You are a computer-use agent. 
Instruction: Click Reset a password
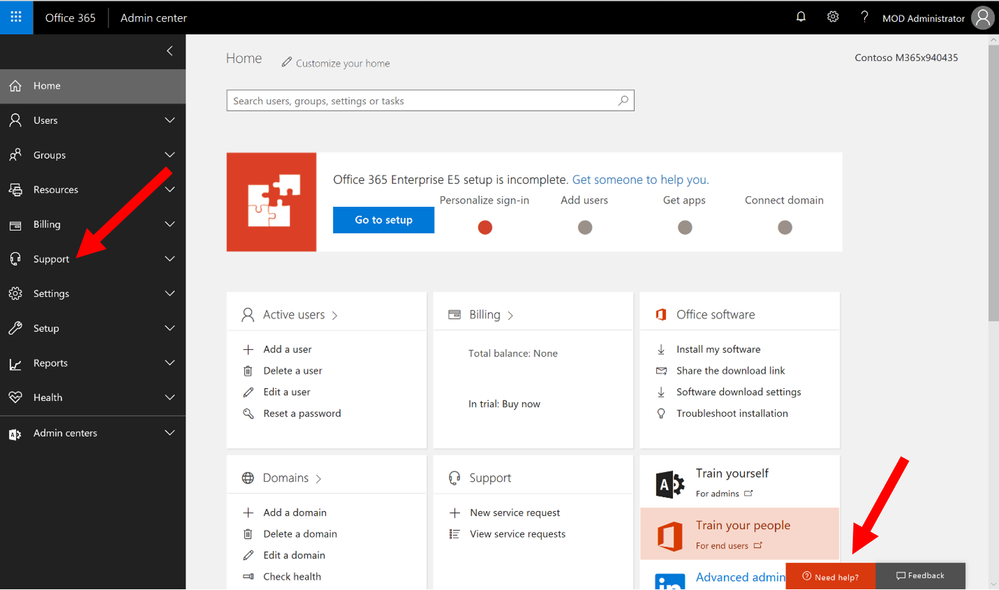pos(302,414)
